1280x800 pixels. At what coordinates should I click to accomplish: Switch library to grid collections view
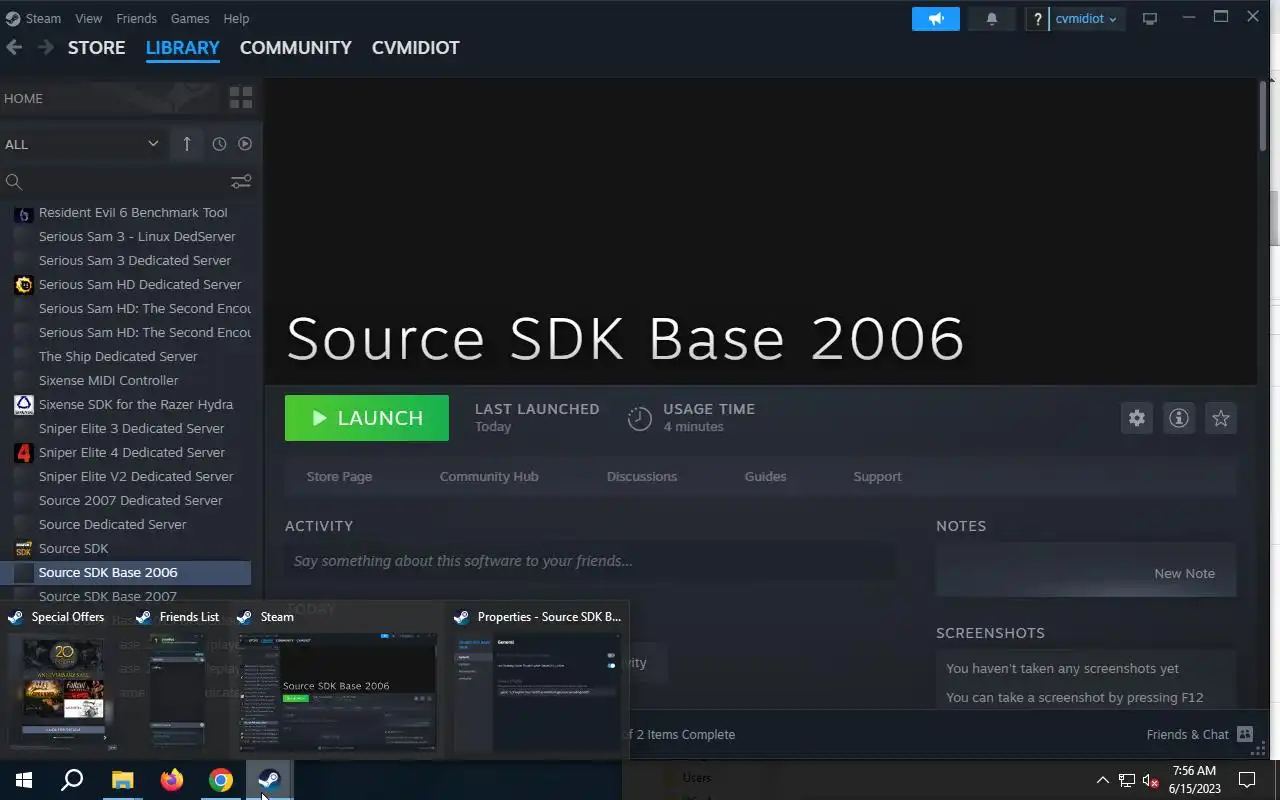[241, 98]
